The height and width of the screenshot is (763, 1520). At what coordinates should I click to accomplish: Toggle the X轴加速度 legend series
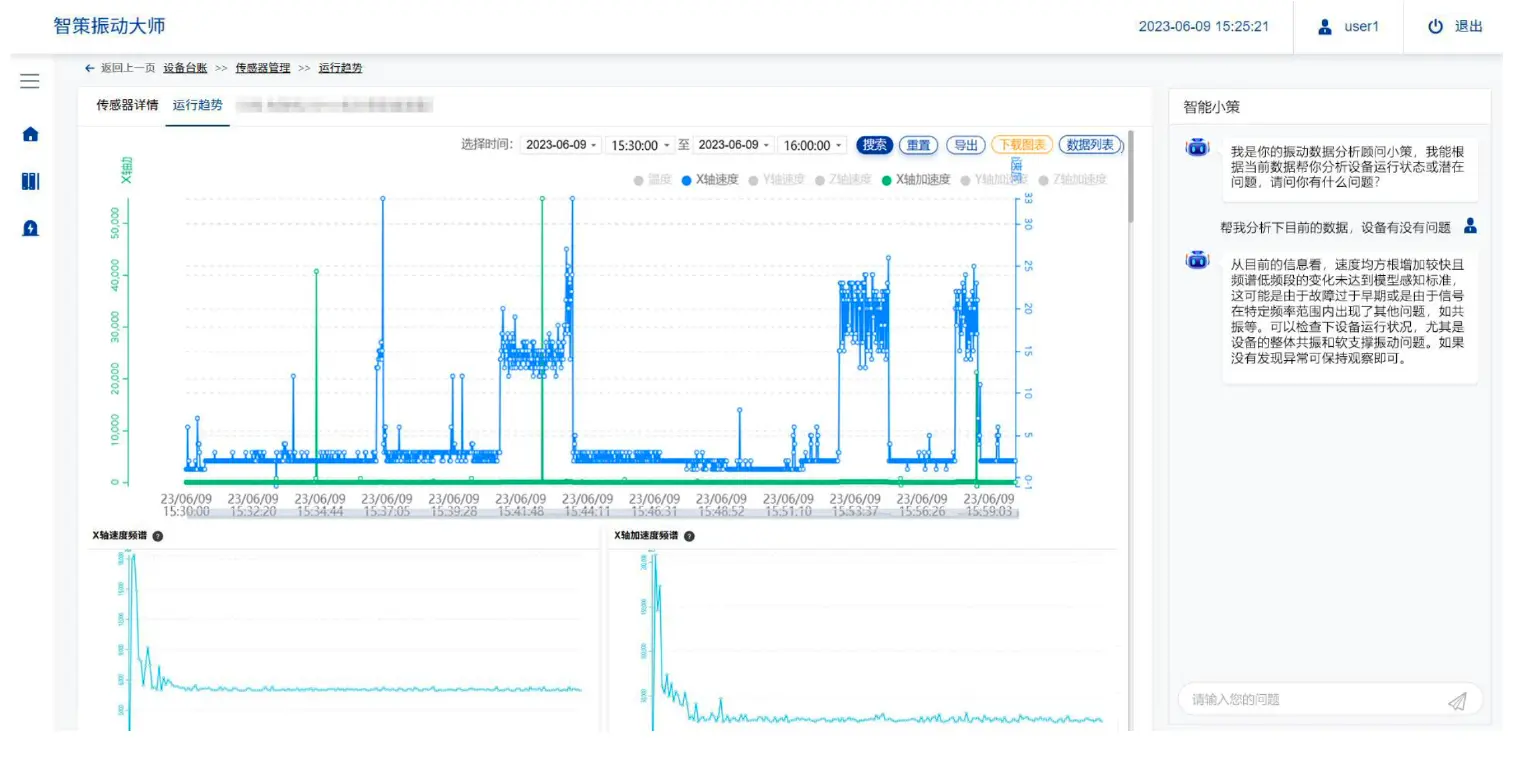click(916, 180)
